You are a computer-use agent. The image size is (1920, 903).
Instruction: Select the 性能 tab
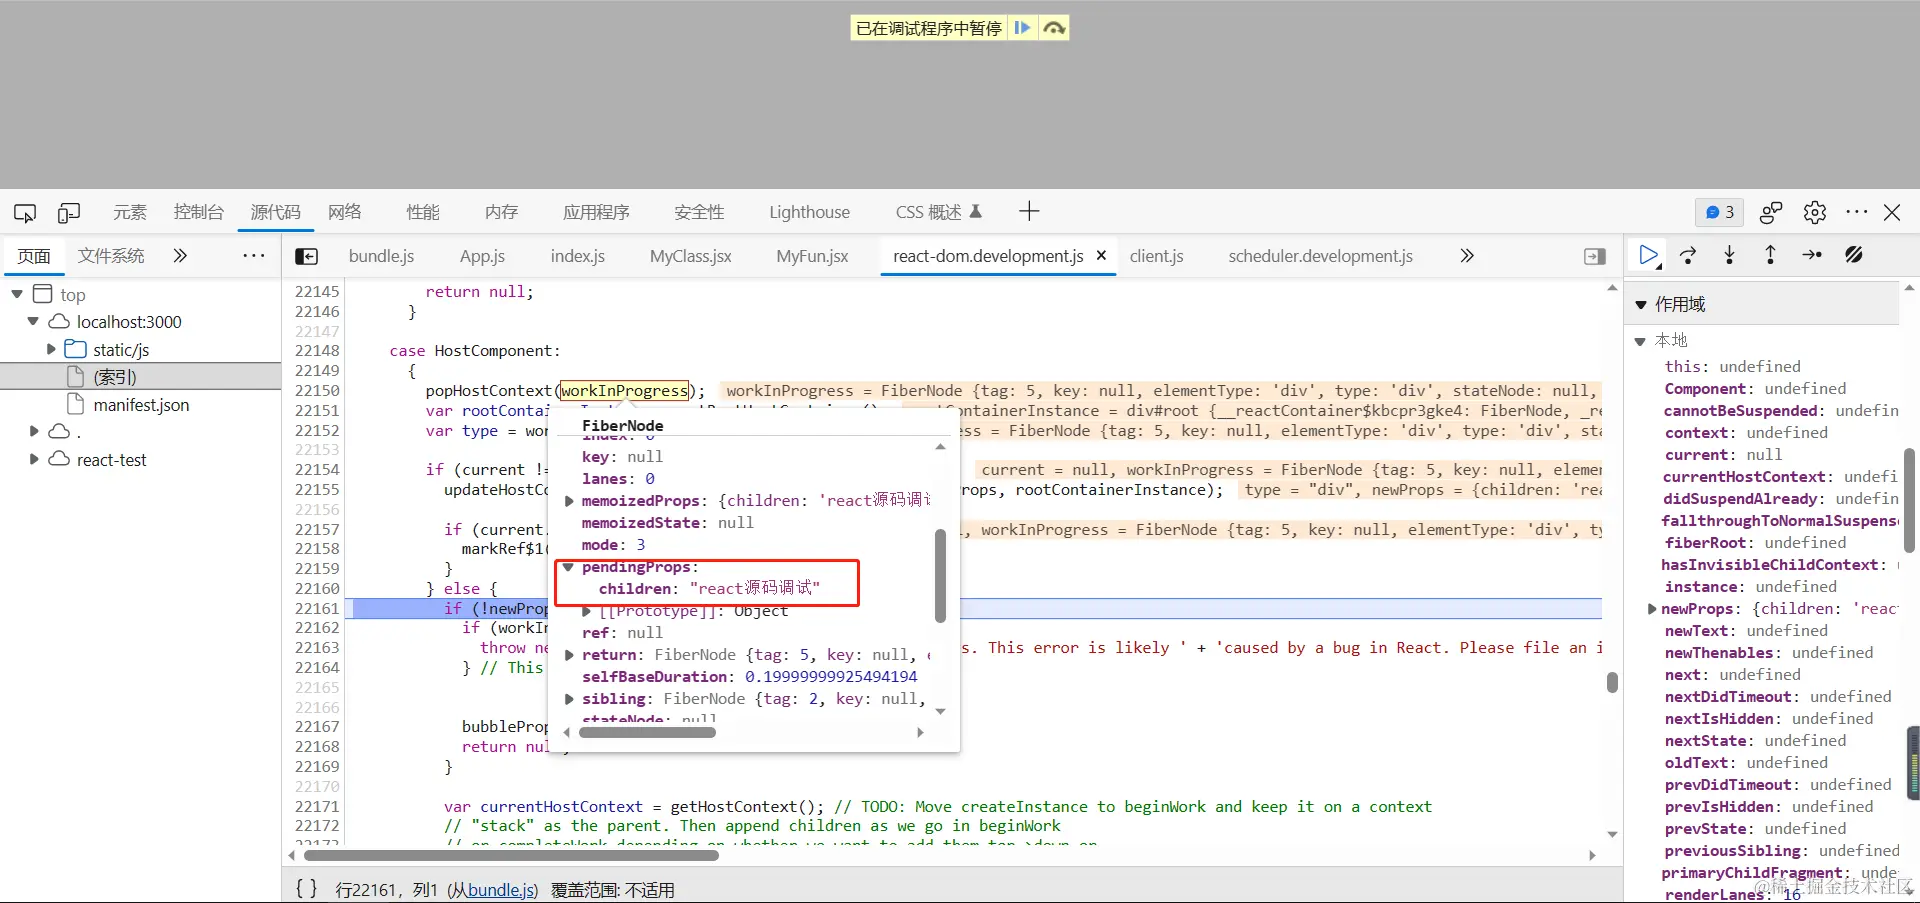pos(423,212)
